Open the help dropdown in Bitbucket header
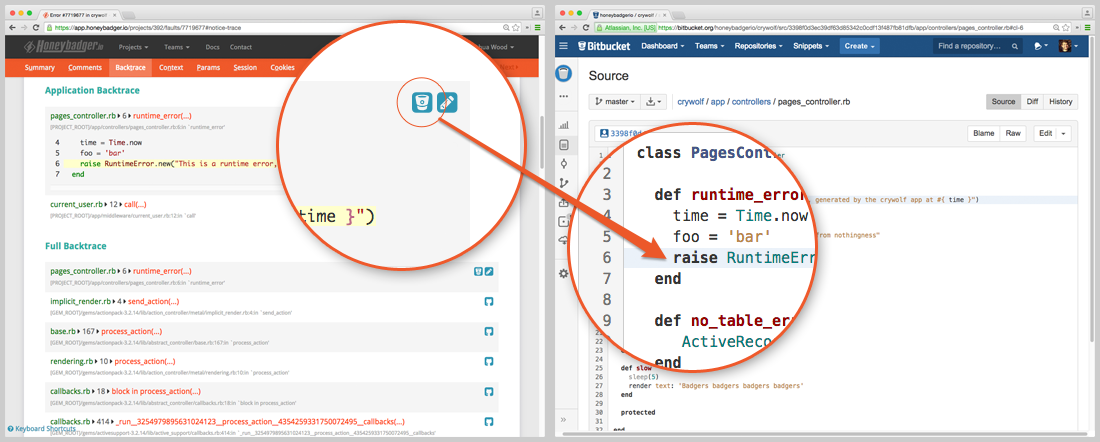 tap(1040, 46)
